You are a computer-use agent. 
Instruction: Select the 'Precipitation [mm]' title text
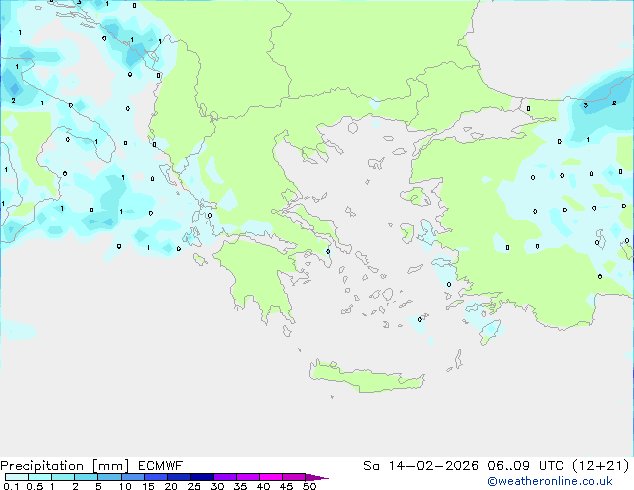65,466
